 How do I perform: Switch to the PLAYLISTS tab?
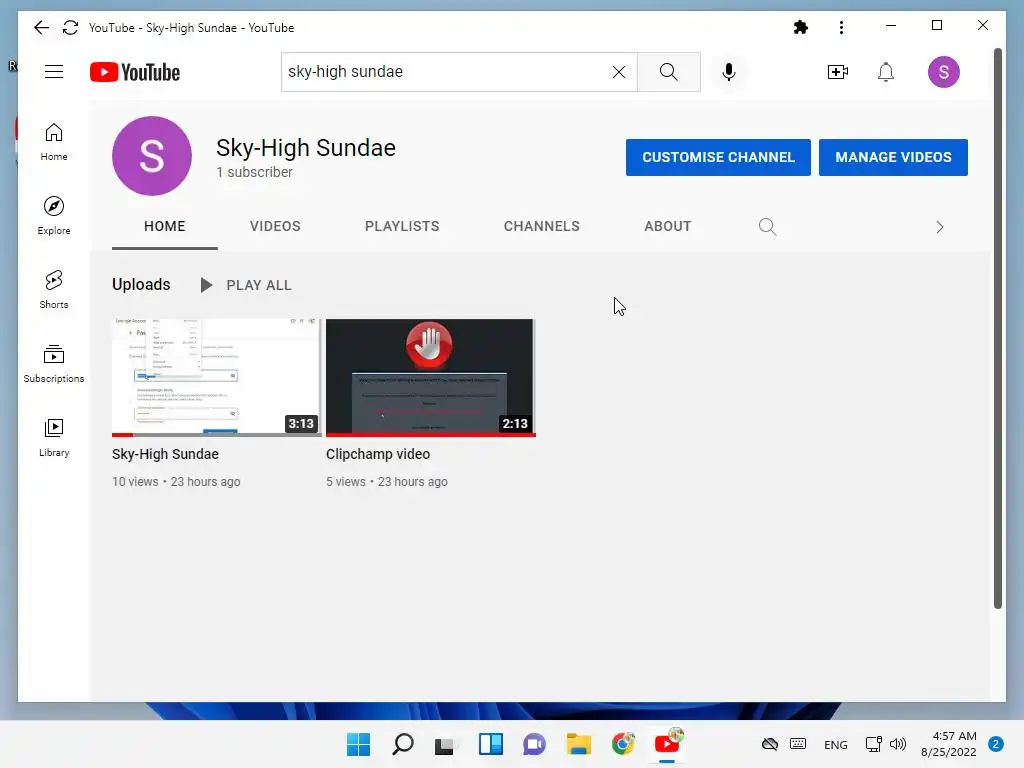[x=402, y=226]
